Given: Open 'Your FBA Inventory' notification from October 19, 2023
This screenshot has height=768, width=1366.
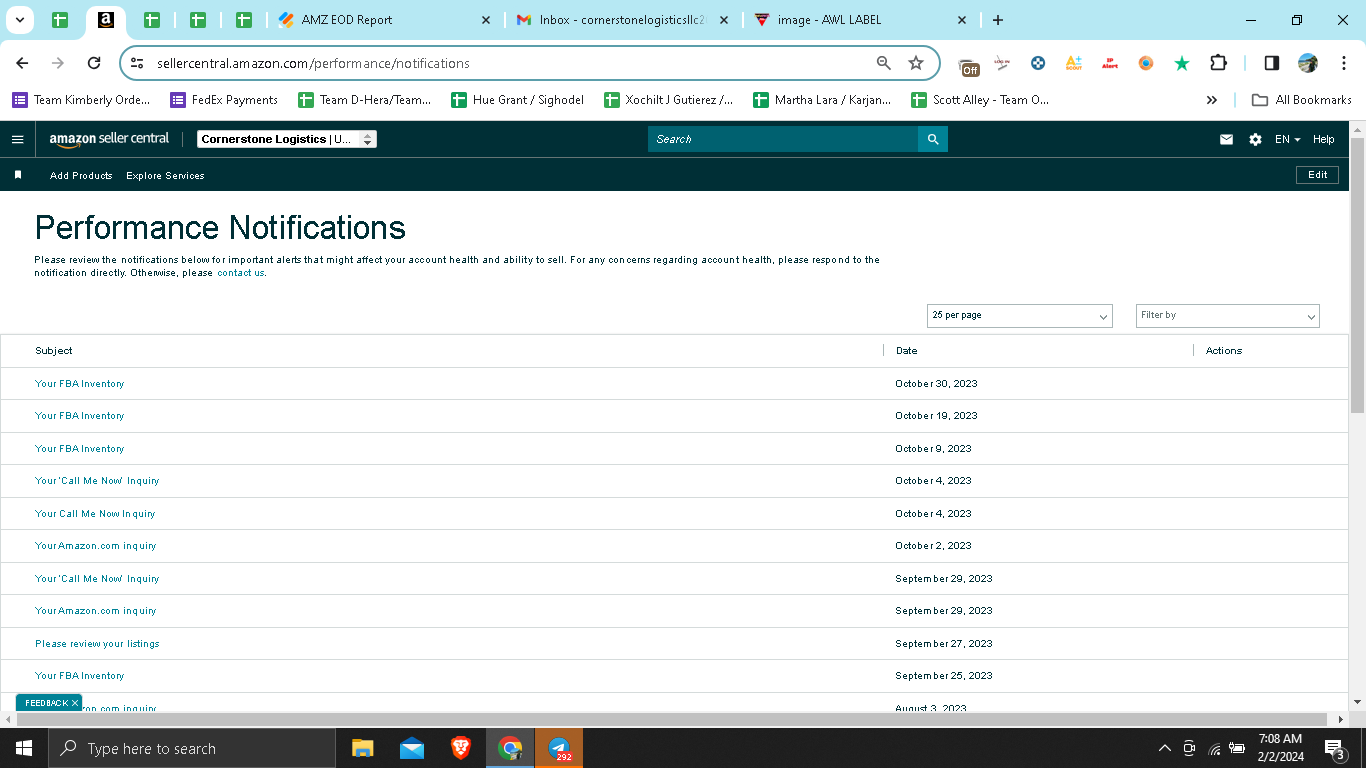Looking at the screenshot, I should [x=80, y=416].
